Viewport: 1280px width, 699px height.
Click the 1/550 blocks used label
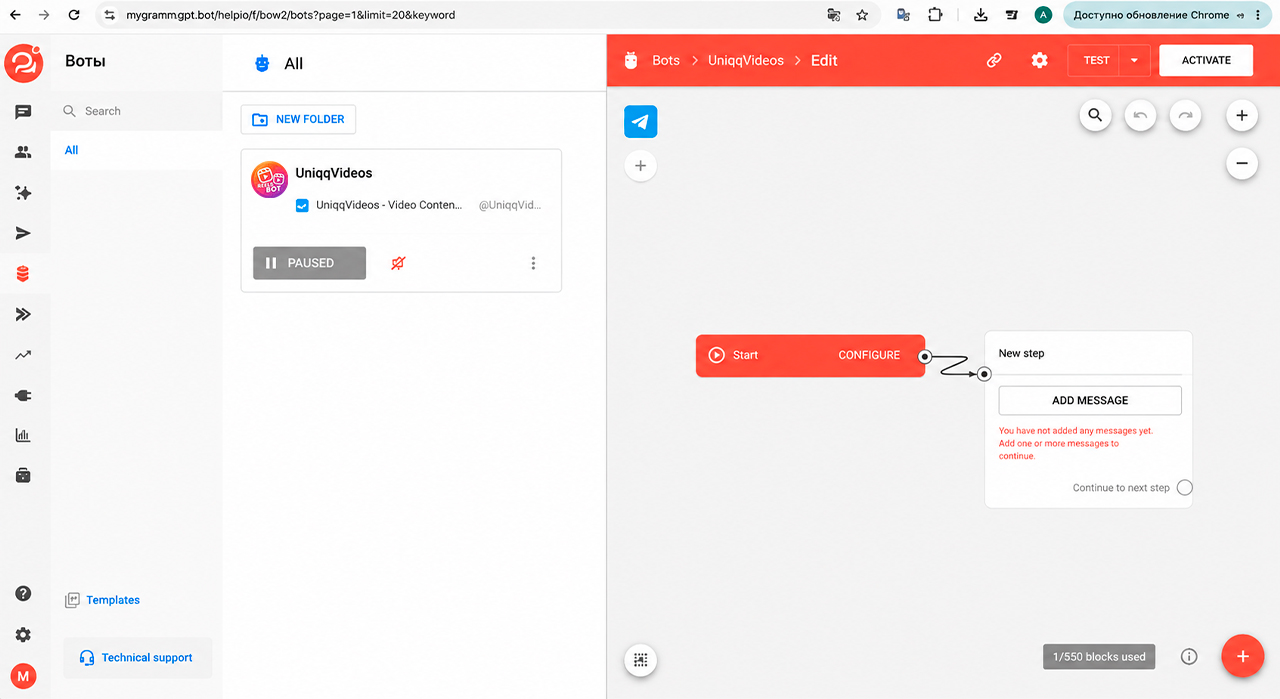coord(1099,657)
